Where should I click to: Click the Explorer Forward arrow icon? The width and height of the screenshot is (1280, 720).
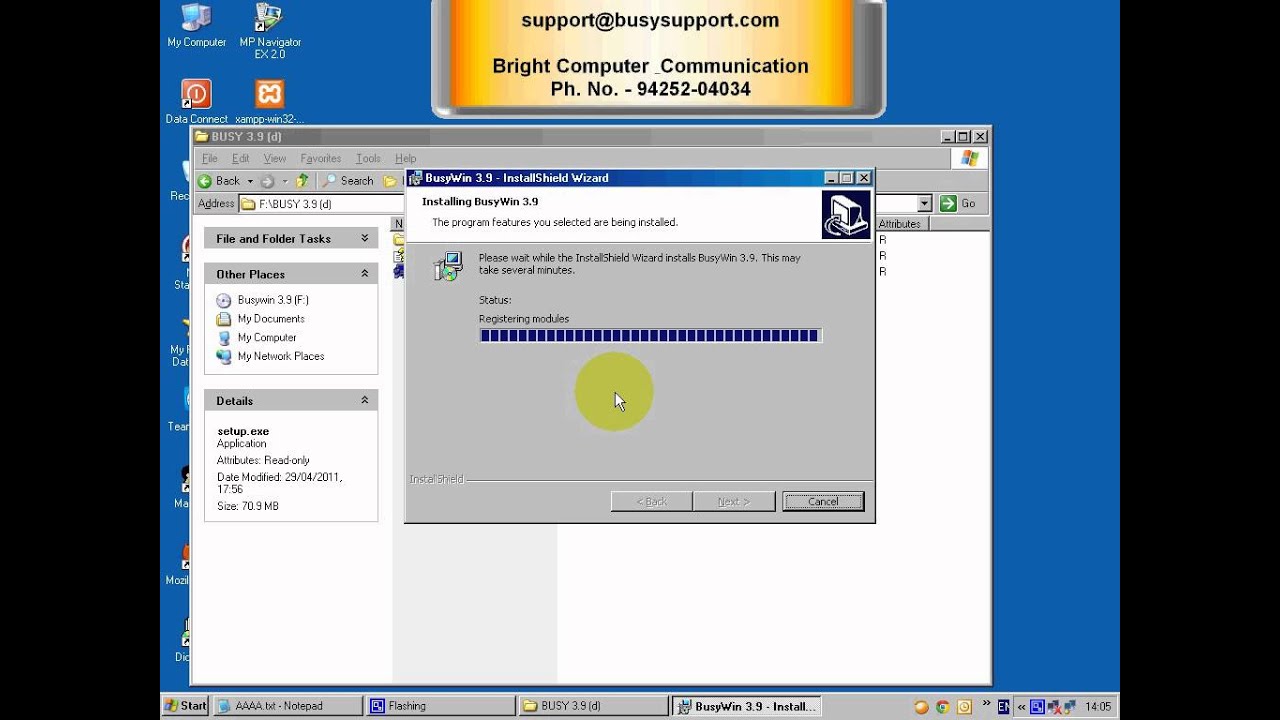click(x=267, y=181)
